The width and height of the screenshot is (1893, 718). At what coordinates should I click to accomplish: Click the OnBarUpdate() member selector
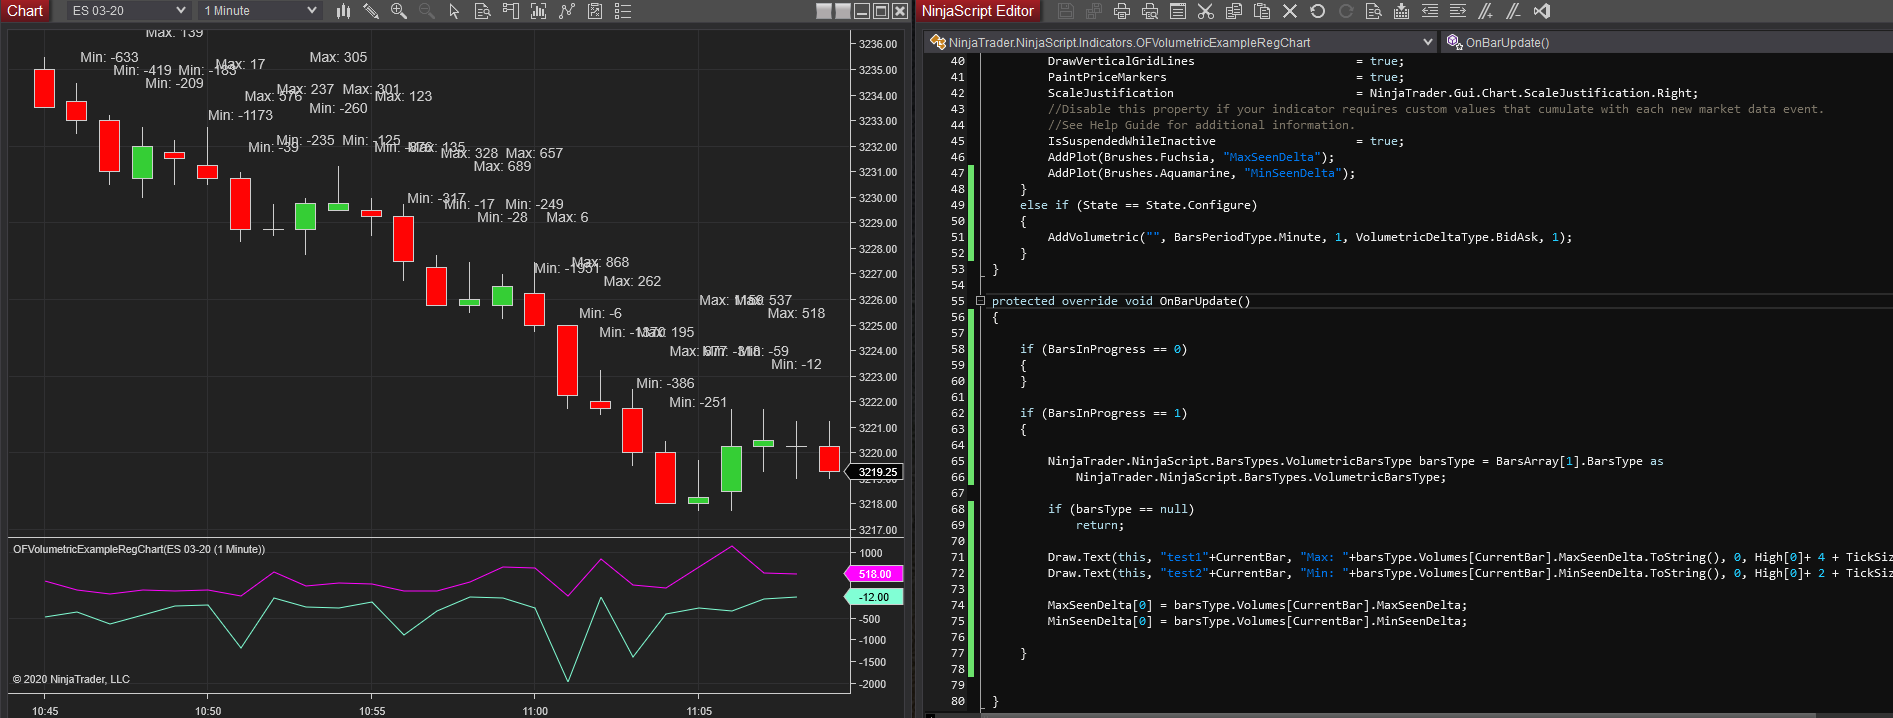click(x=1507, y=42)
